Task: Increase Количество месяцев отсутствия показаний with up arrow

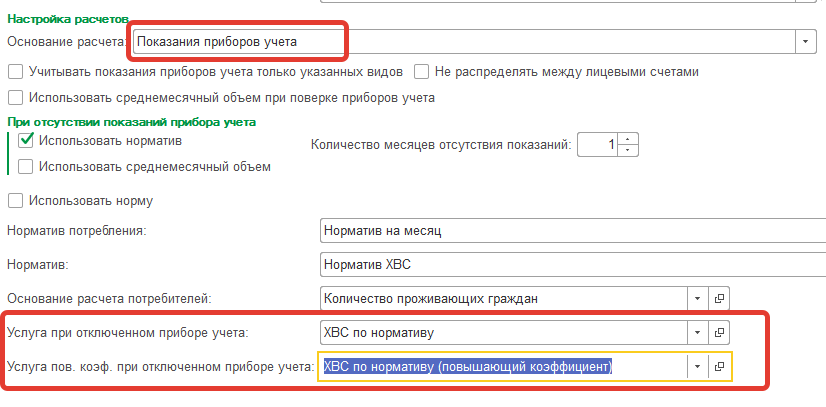Action: pyautogui.click(x=628, y=139)
